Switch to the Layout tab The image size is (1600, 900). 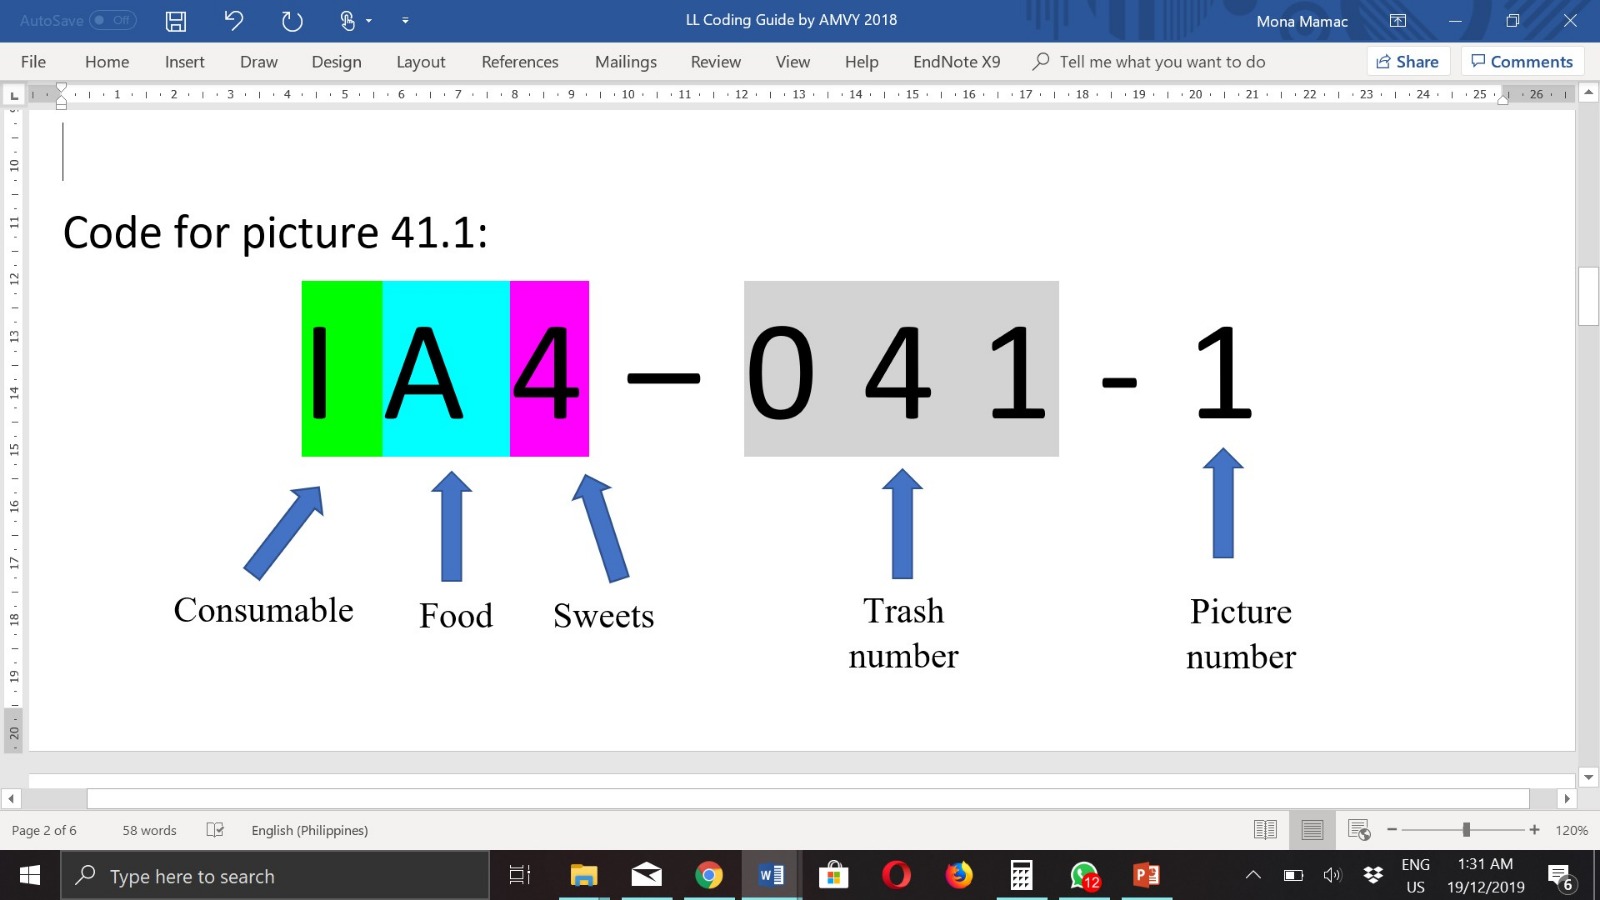pos(421,62)
